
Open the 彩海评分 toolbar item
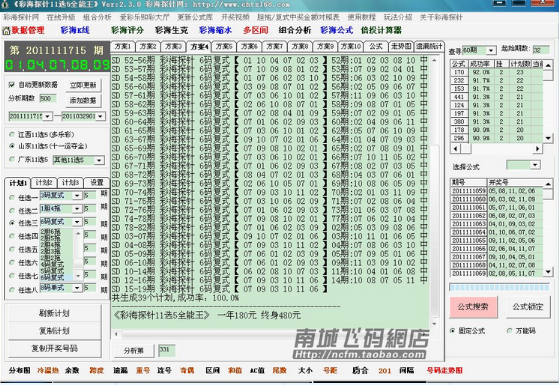127,30
